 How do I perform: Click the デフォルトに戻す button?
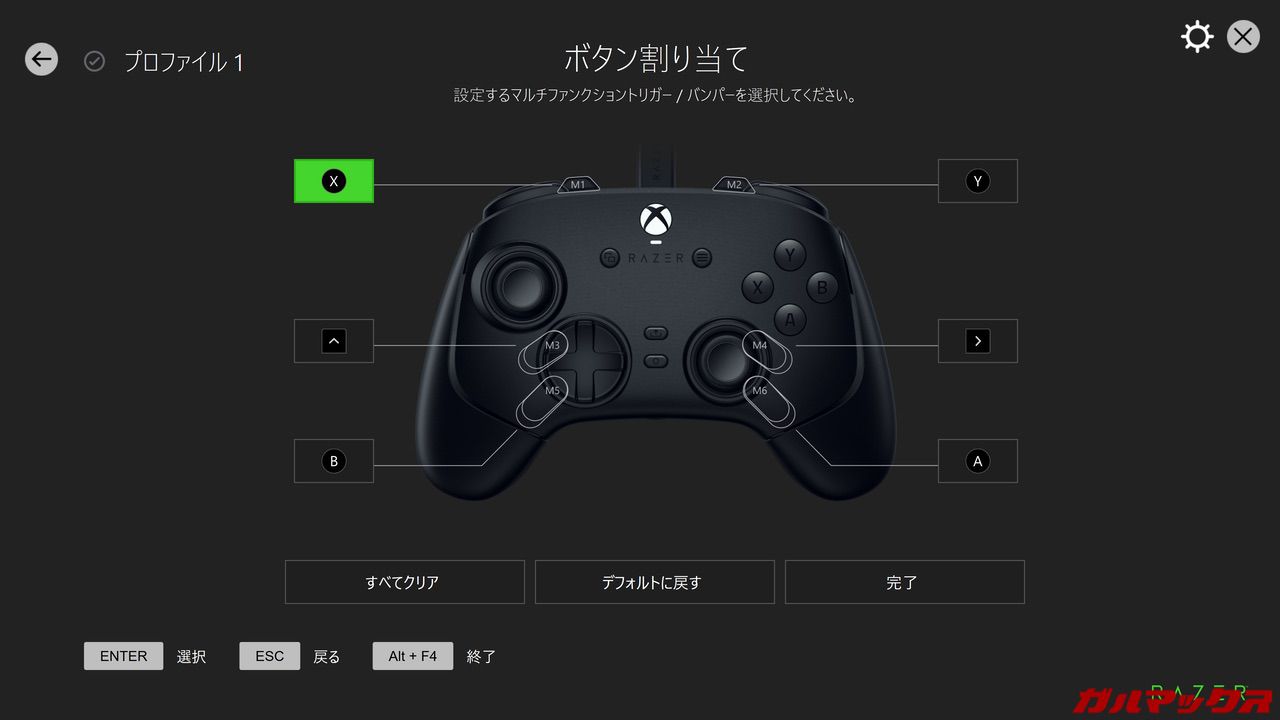click(x=655, y=582)
